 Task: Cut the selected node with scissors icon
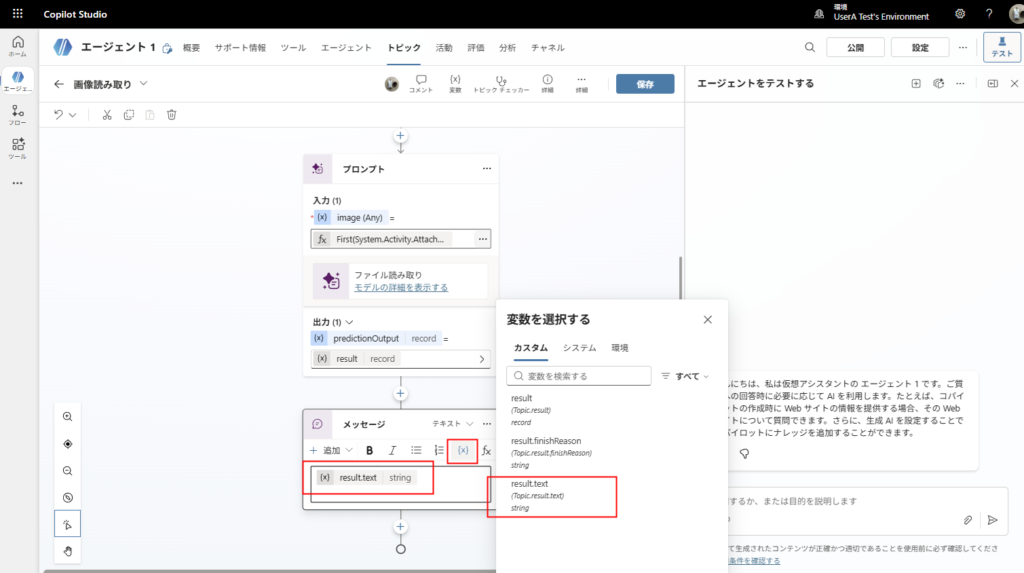pyautogui.click(x=107, y=115)
